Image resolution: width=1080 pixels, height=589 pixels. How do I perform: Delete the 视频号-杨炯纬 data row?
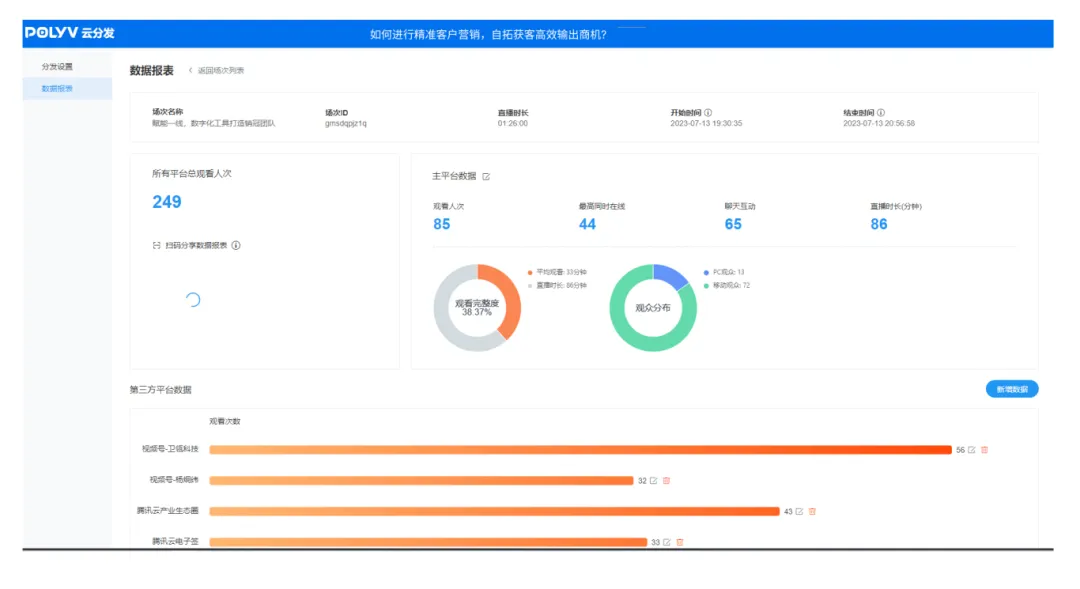coord(667,481)
